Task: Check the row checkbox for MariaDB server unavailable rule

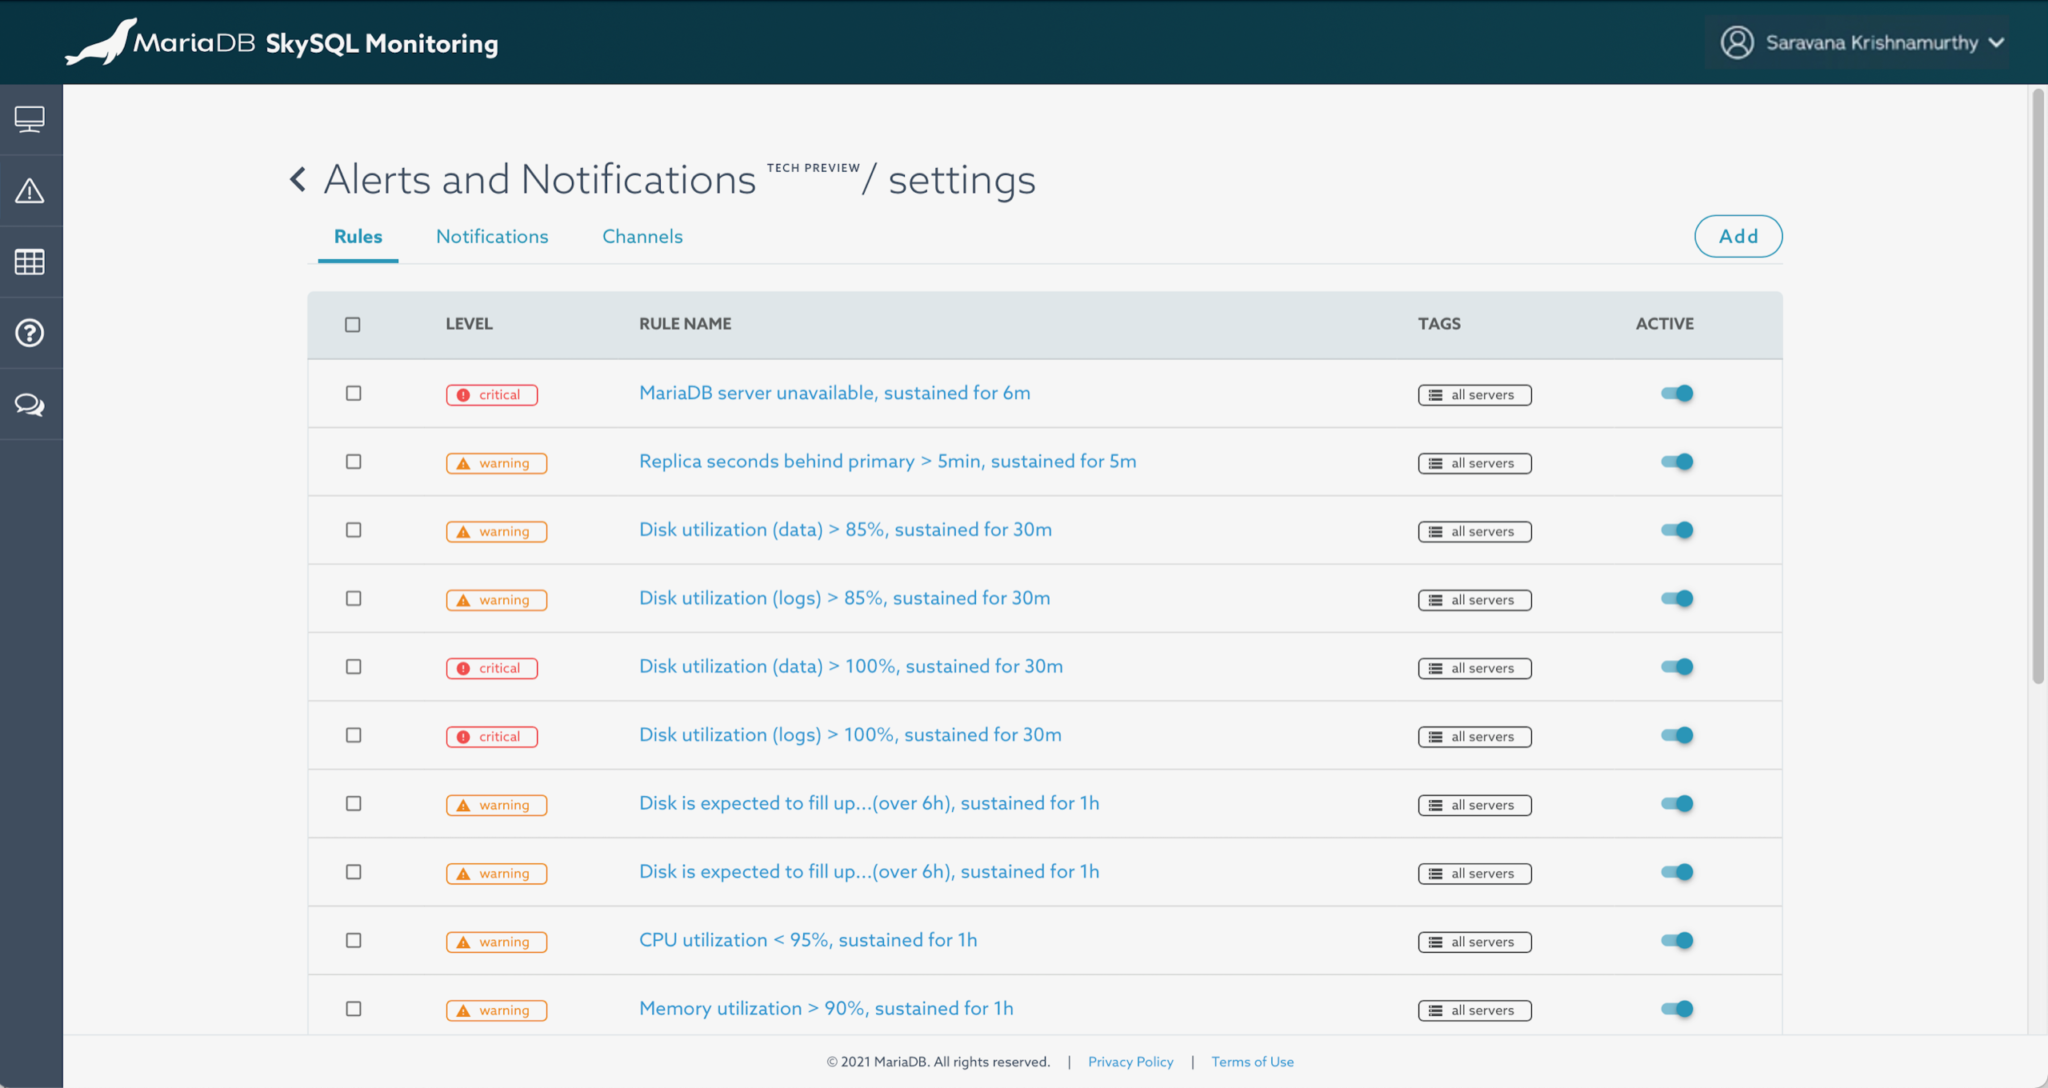Action: tap(353, 393)
